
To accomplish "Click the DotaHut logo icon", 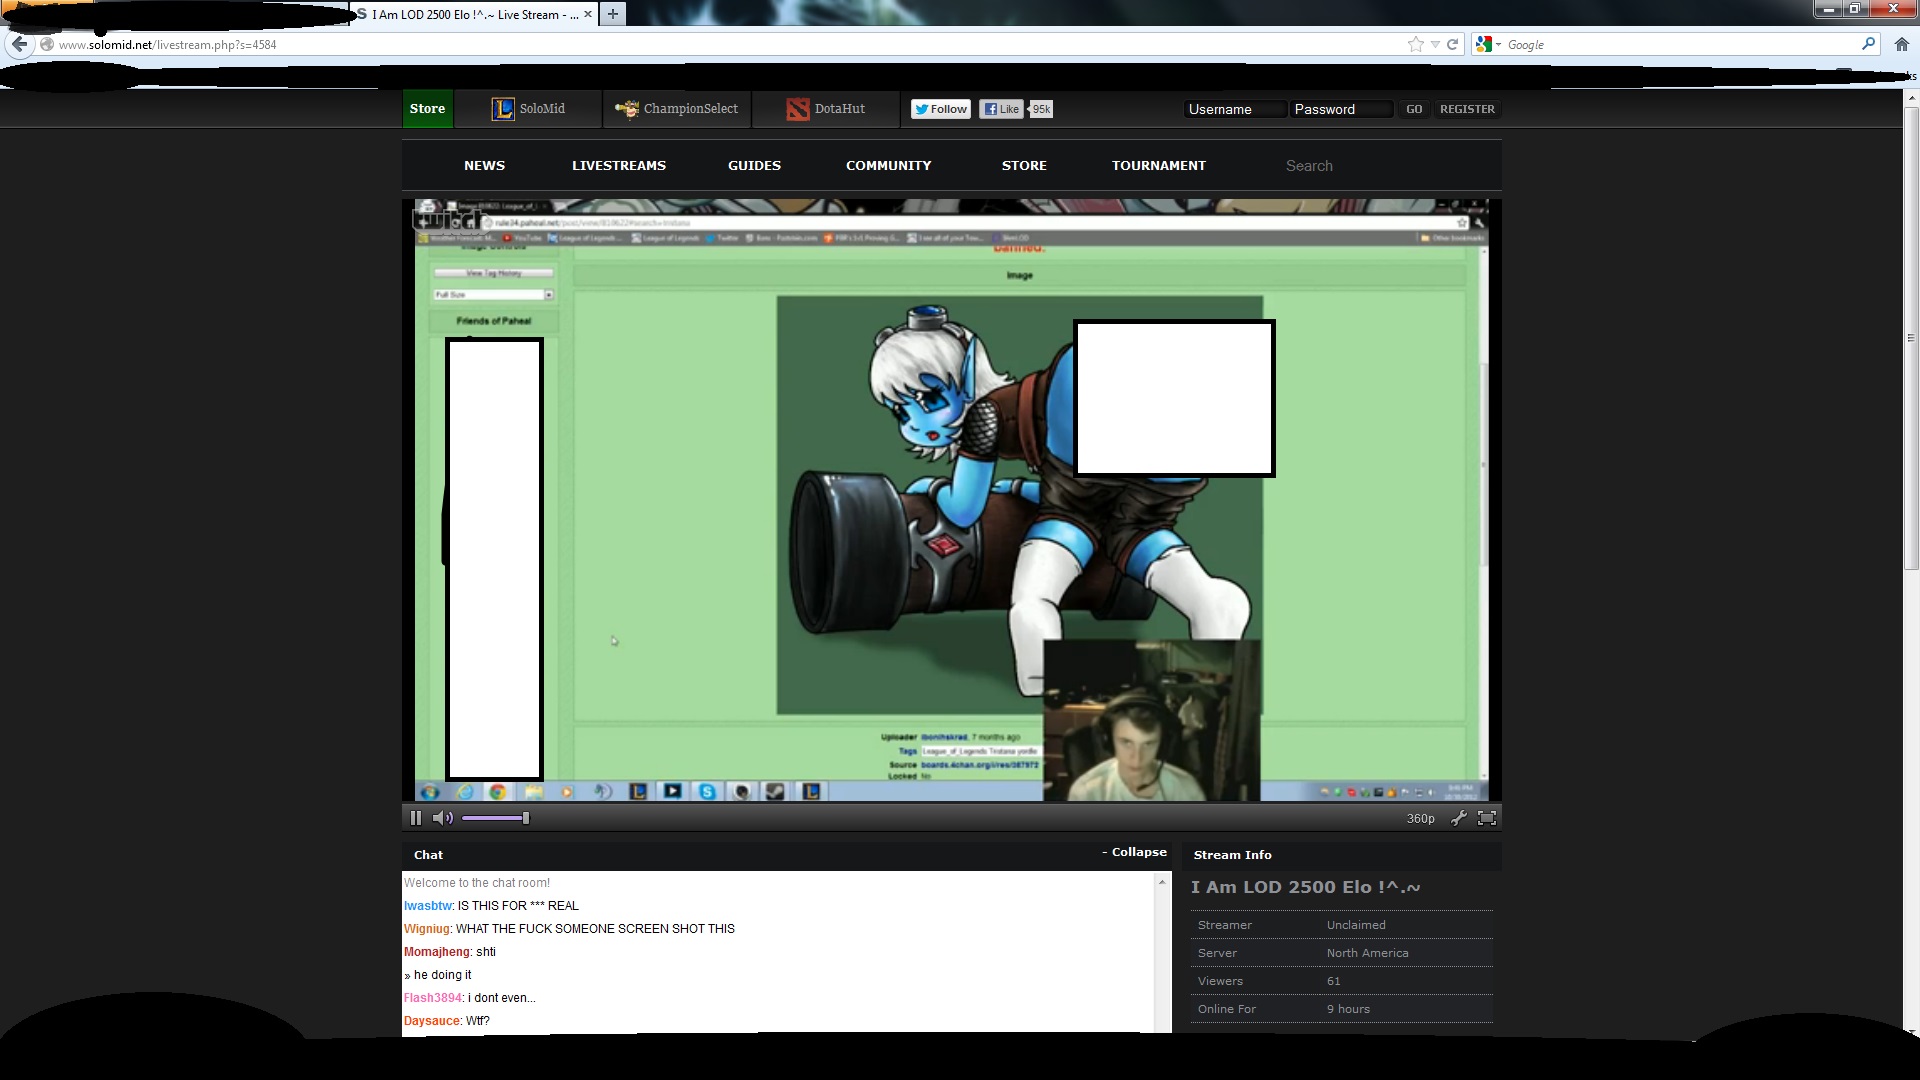I will [x=797, y=109].
